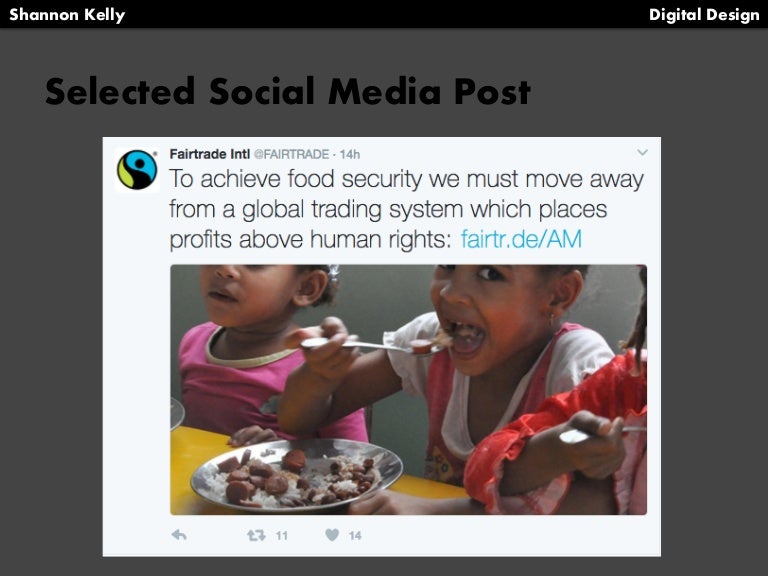
Task: Click the 14h timestamp of the tweet
Action: (350, 154)
